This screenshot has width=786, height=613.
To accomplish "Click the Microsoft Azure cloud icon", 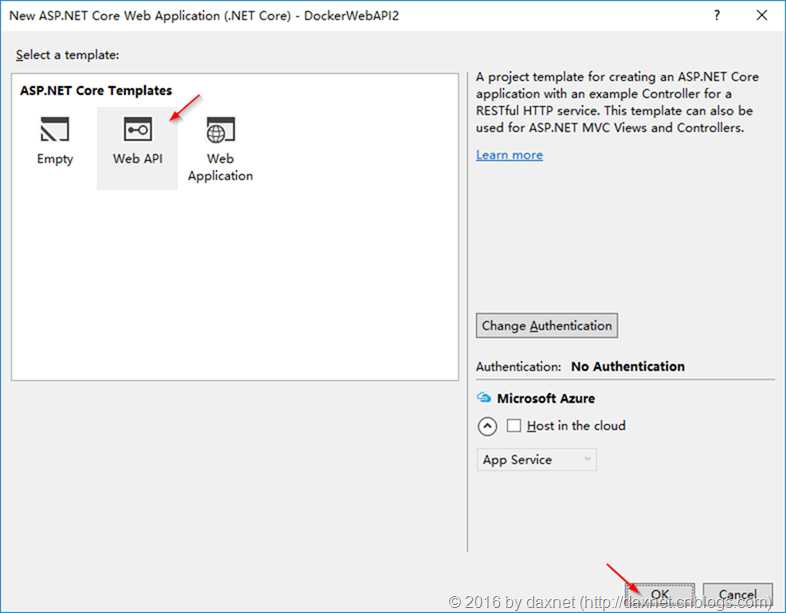I will point(484,398).
